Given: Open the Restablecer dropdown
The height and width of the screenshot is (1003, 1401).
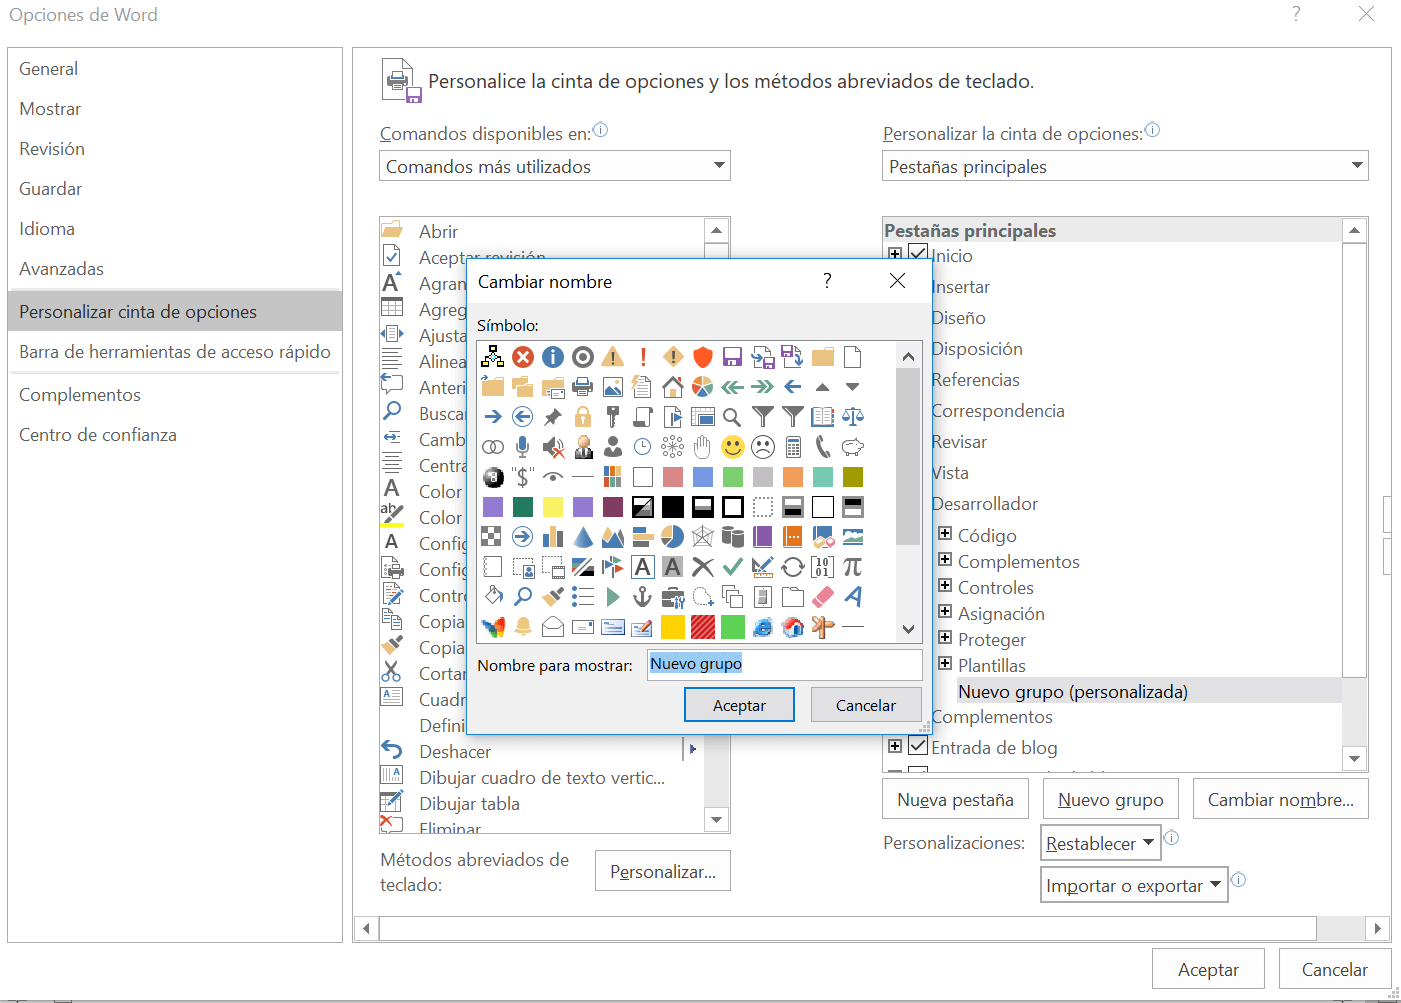Looking at the screenshot, I should [1101, 843].
